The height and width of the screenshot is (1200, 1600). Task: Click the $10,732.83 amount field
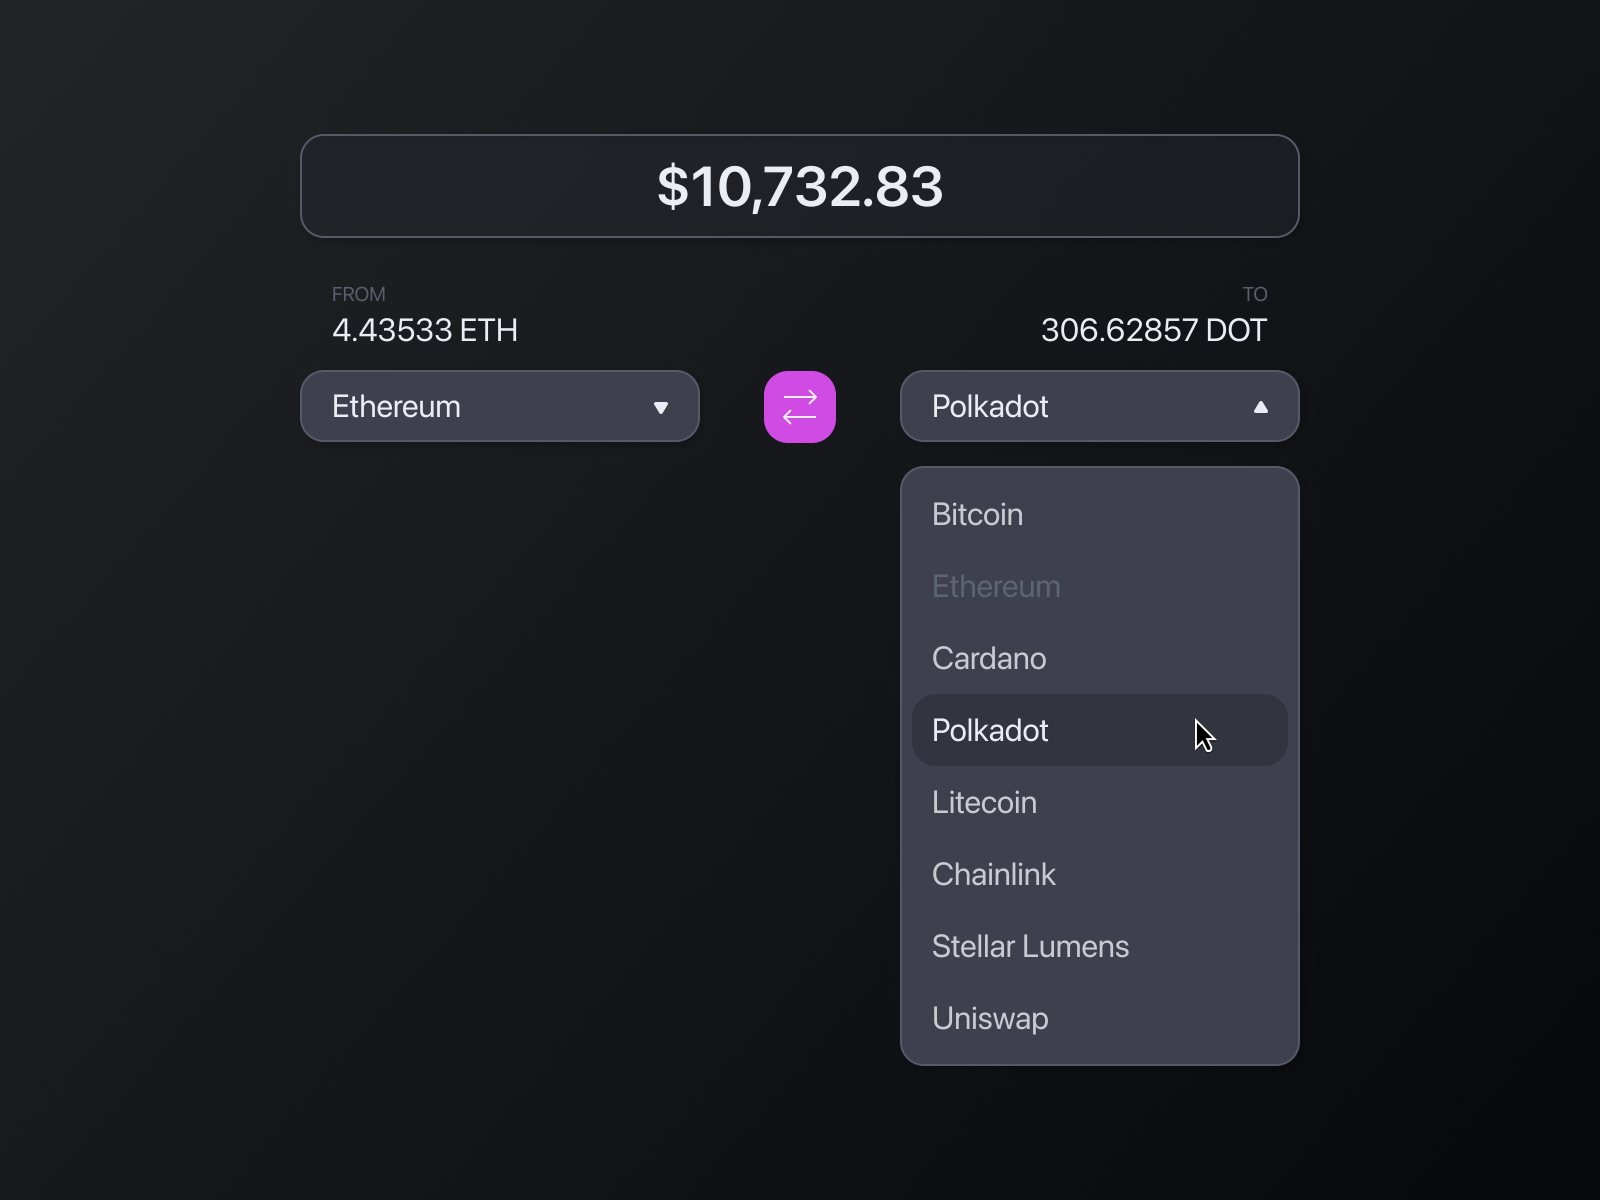coord(799,186)
